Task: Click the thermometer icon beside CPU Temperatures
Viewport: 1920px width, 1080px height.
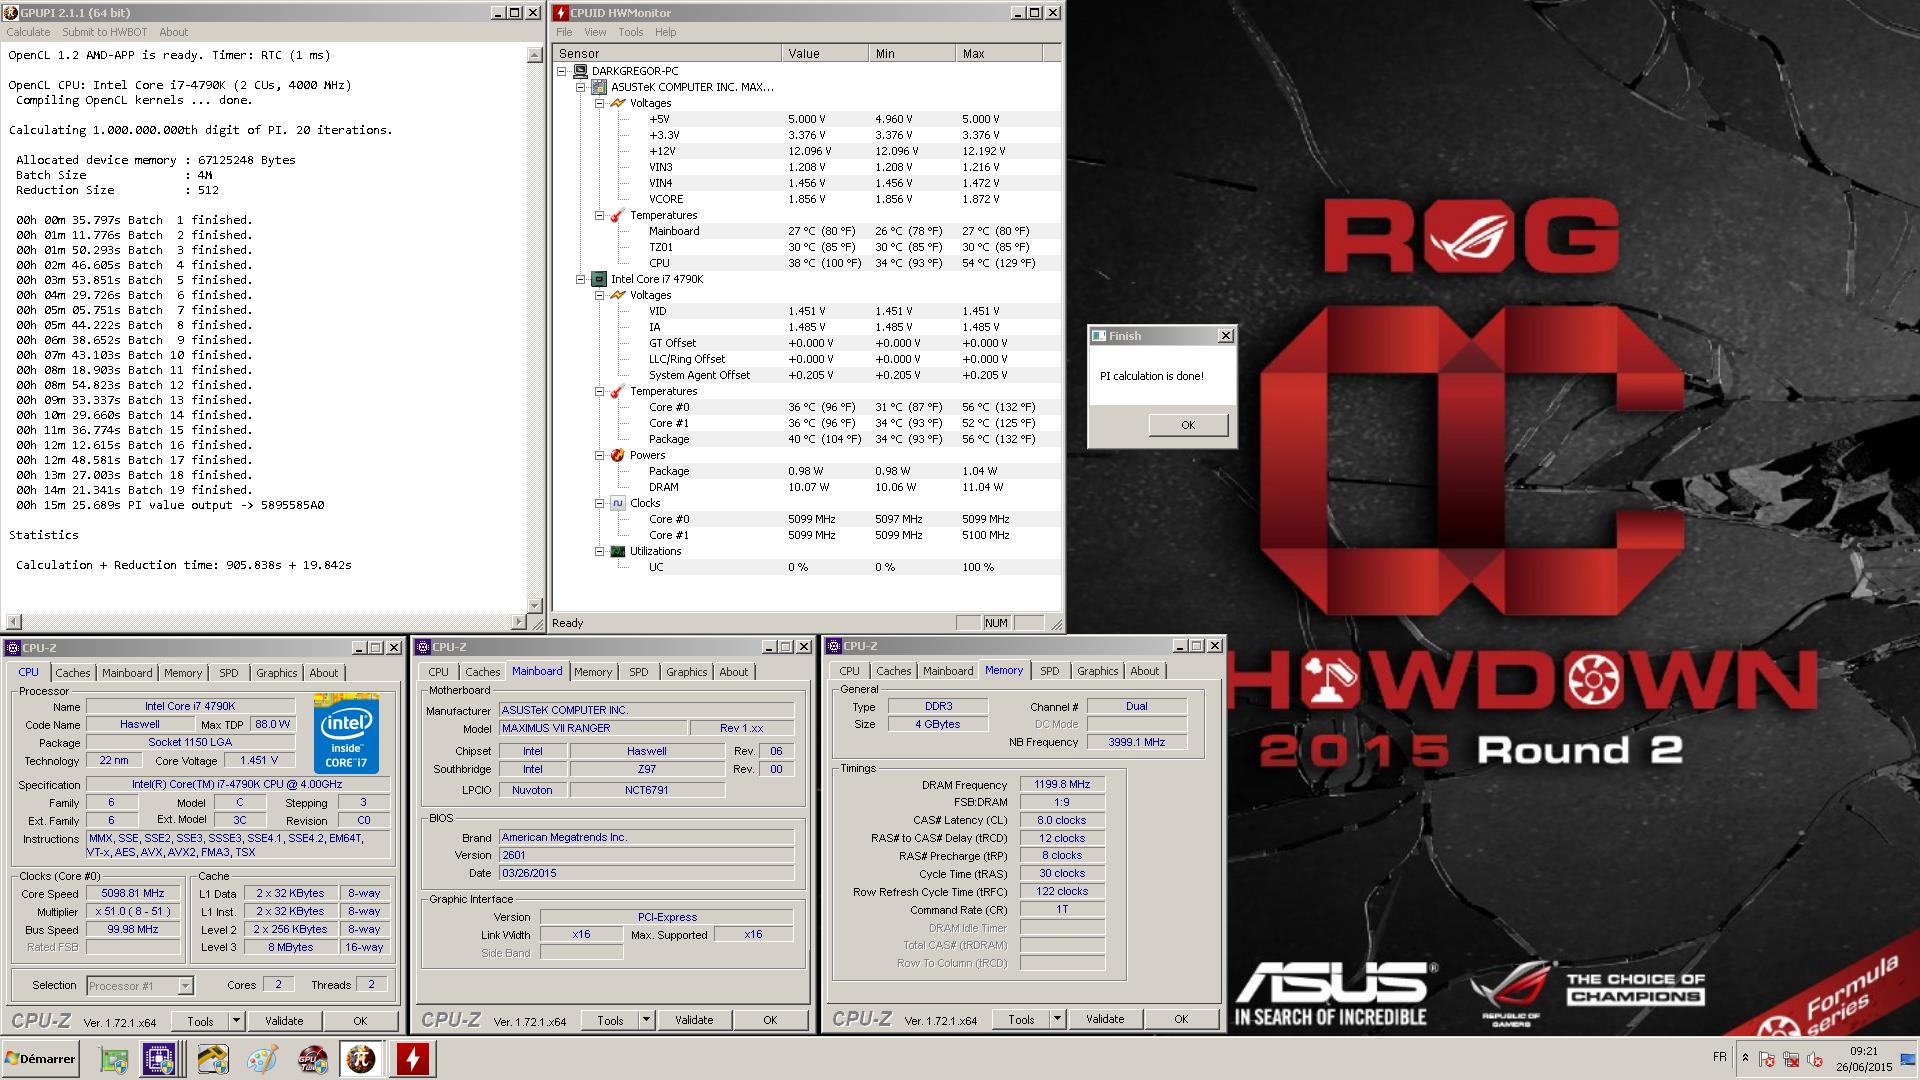Action: pyautogui.click(x=618, y=391)
